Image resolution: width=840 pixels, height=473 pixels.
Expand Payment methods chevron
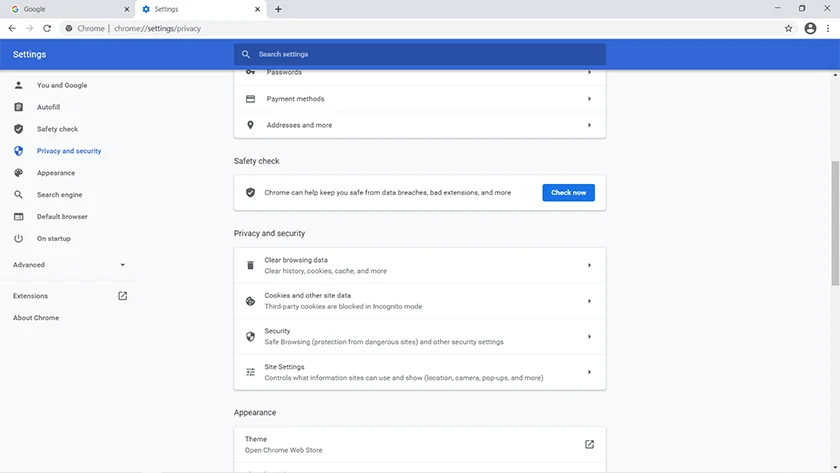[589, 99]
